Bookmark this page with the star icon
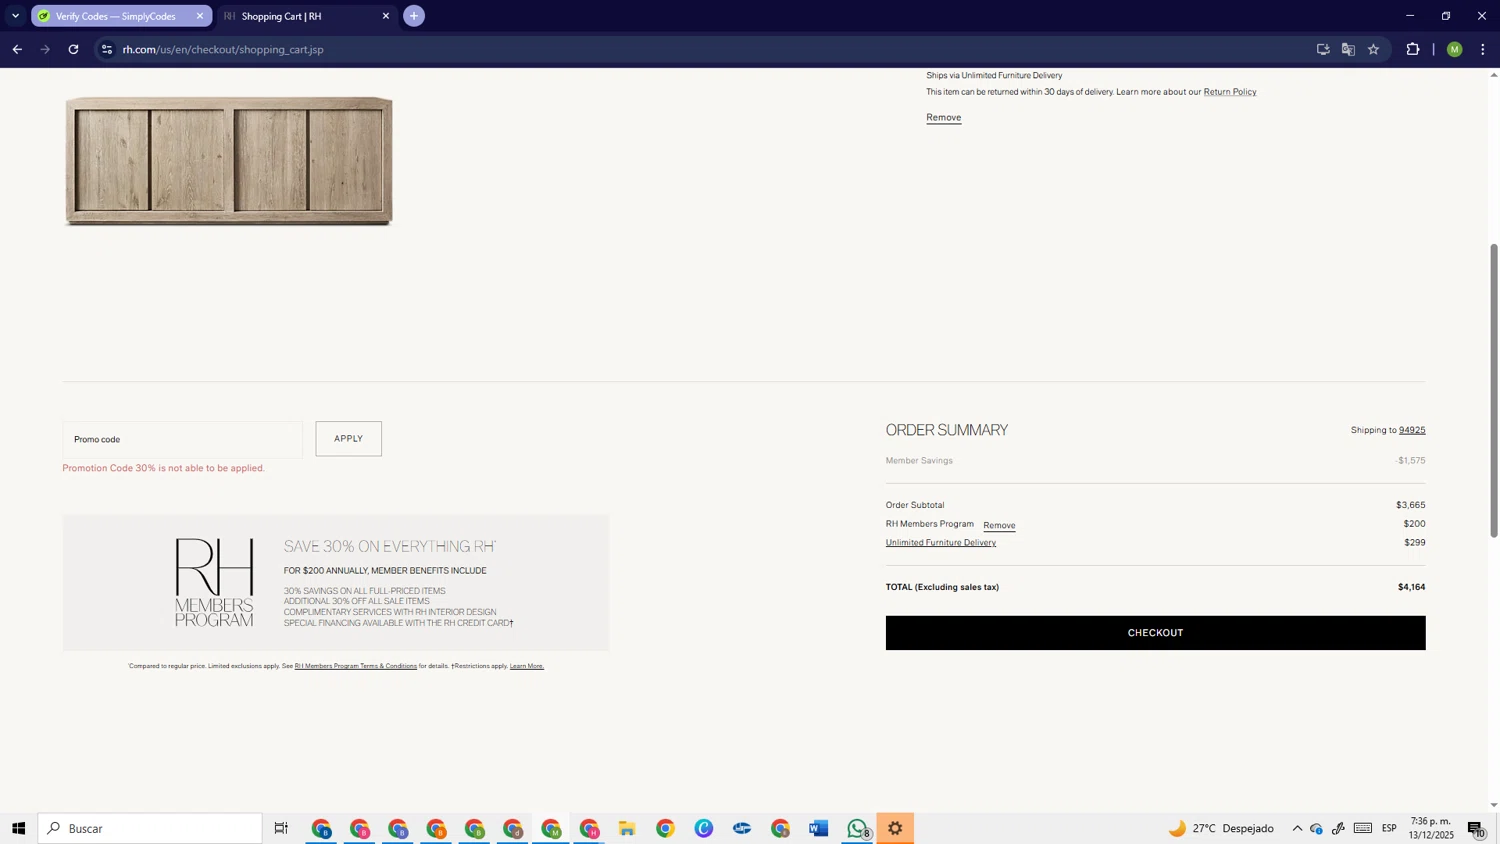Screen dimensions: 1500x844 1374,49
